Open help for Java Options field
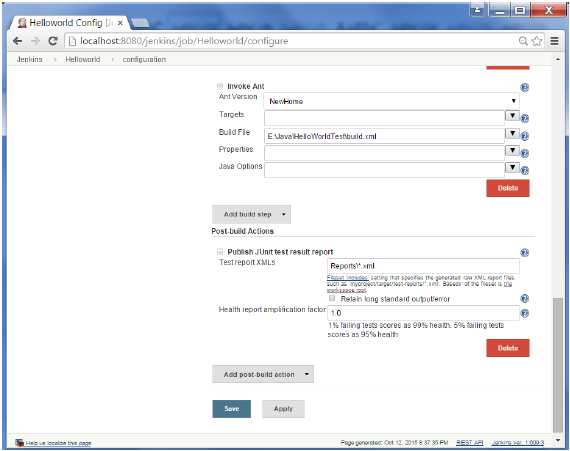The image size is (570, 451). (x=524, y=170)
